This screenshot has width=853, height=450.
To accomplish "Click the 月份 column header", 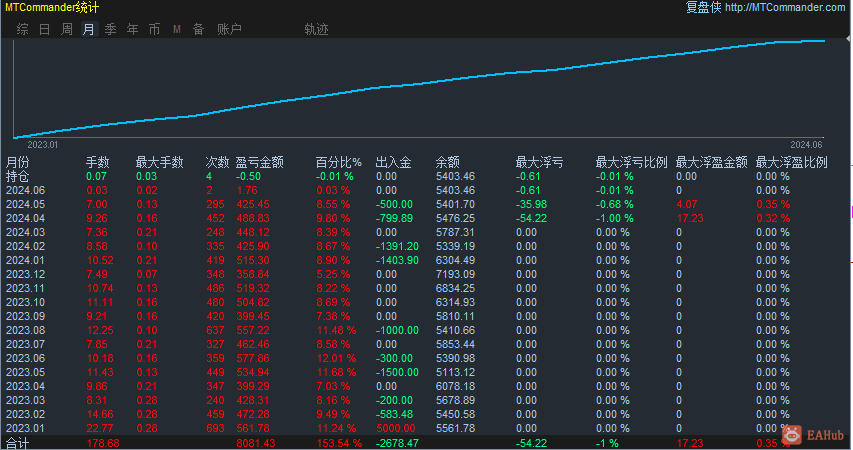I will 17,162.
